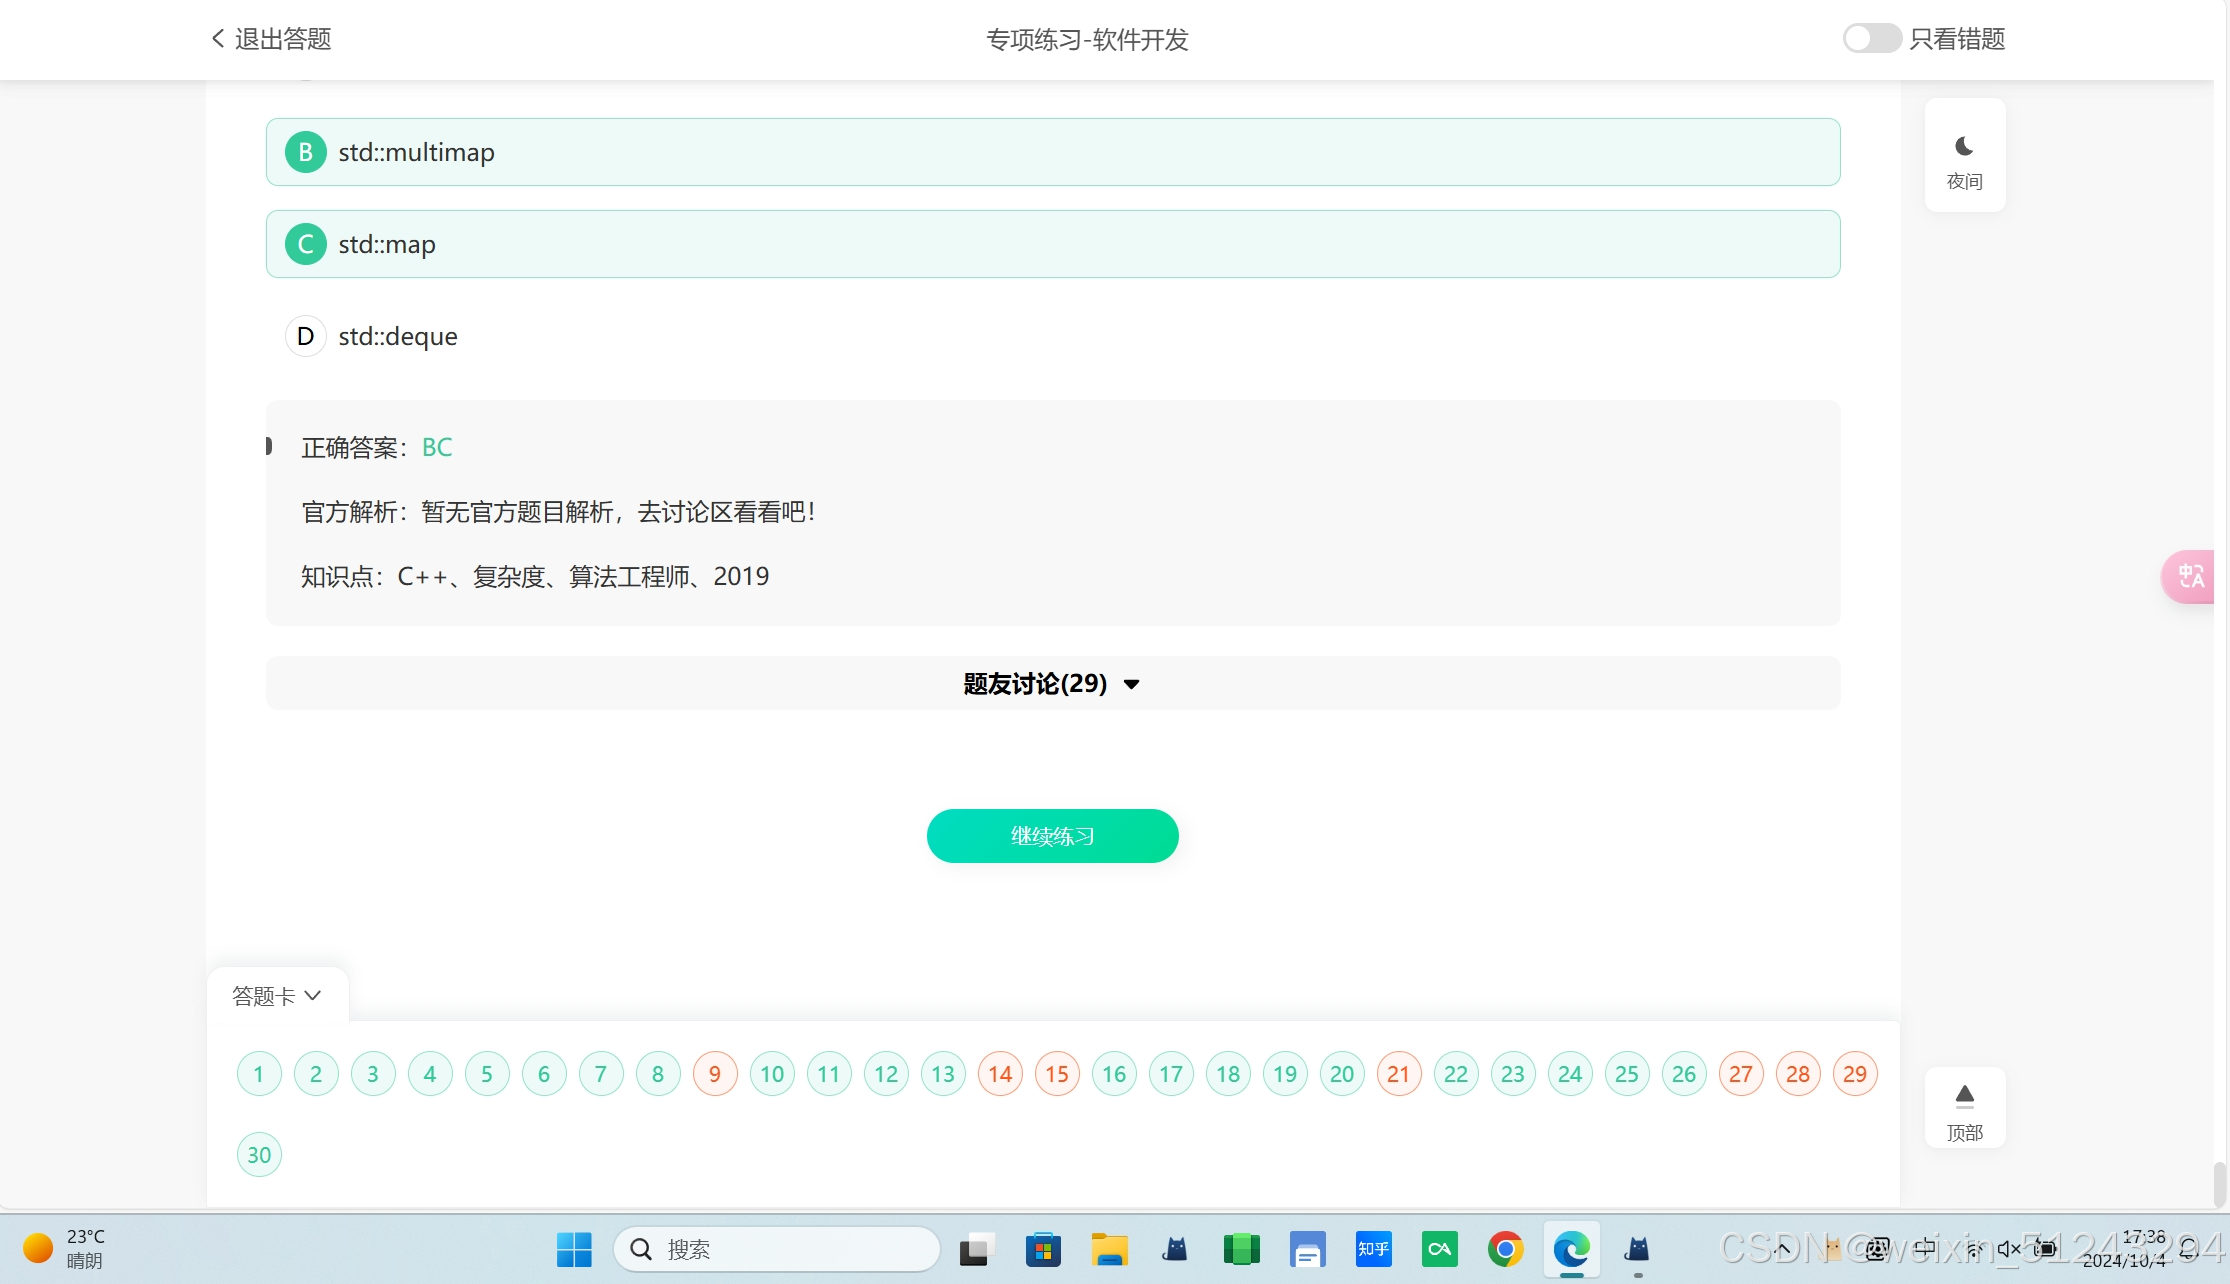Click the Windows search box

[x=777, y=1249]
